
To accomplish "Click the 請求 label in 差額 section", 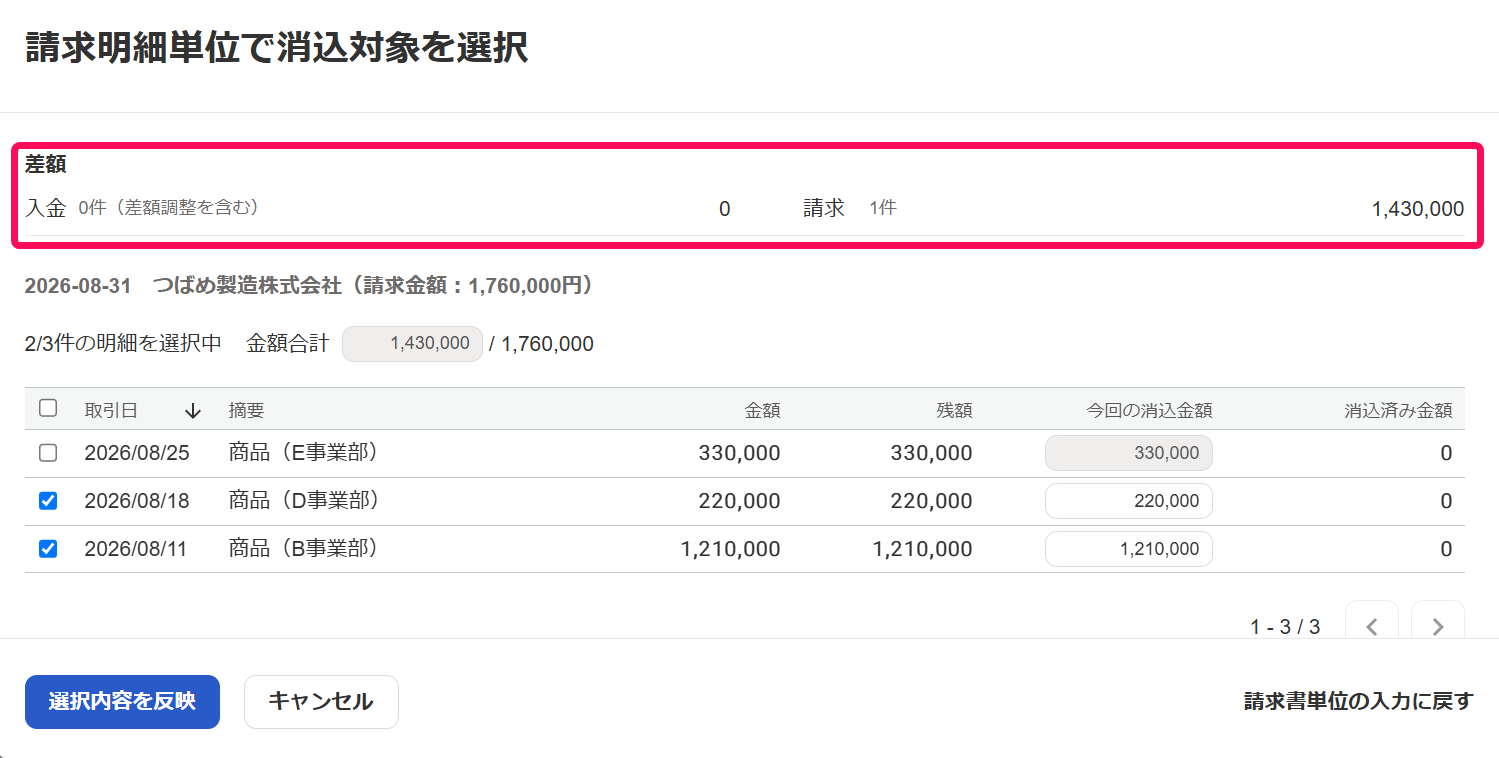I will click(824, 208).
